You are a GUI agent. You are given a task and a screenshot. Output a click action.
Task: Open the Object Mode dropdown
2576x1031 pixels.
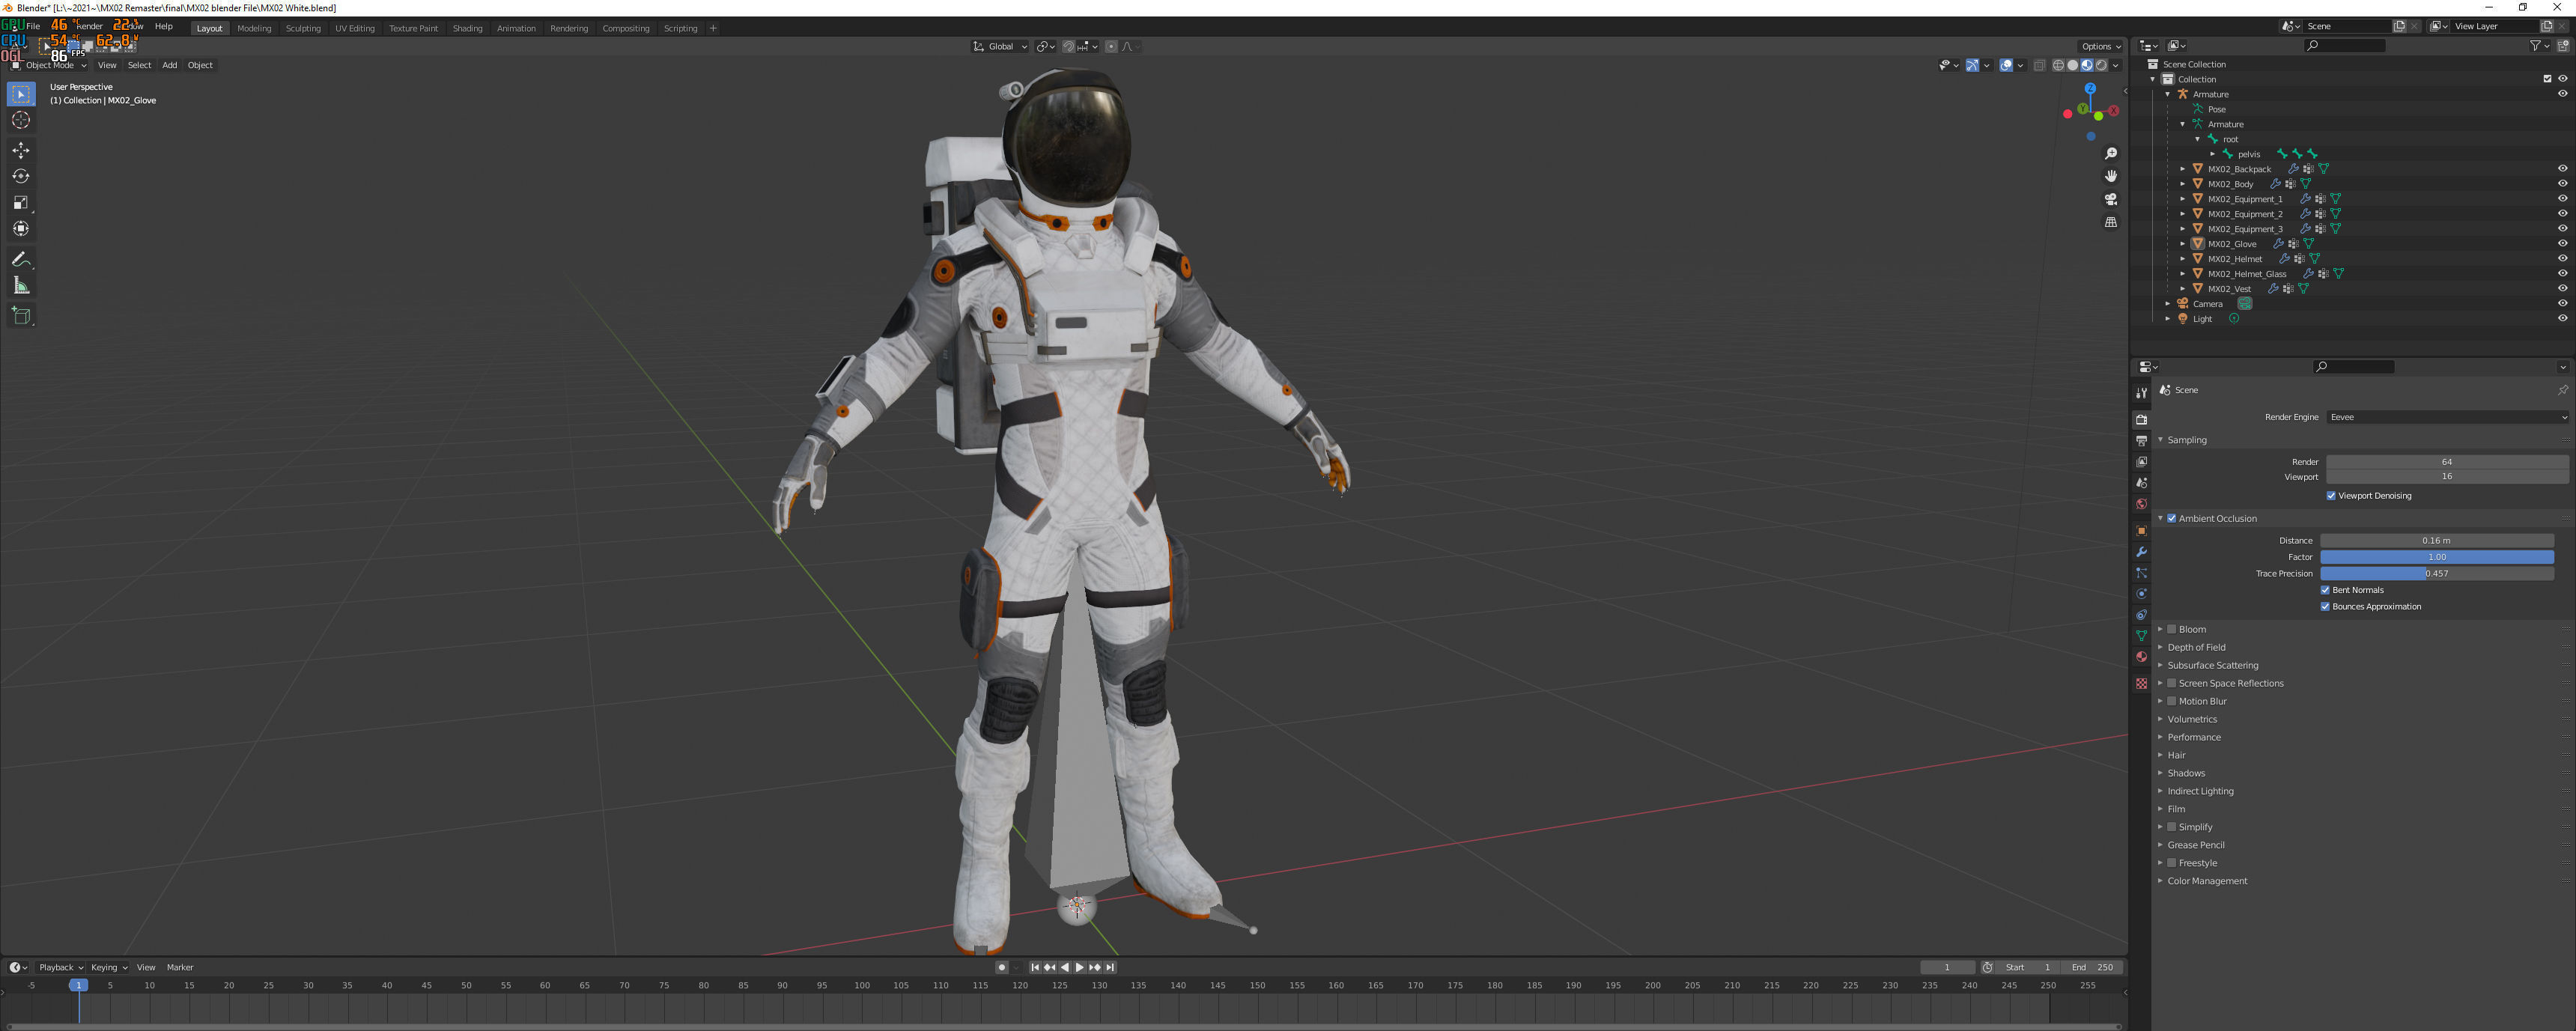[x=49, y=65]
